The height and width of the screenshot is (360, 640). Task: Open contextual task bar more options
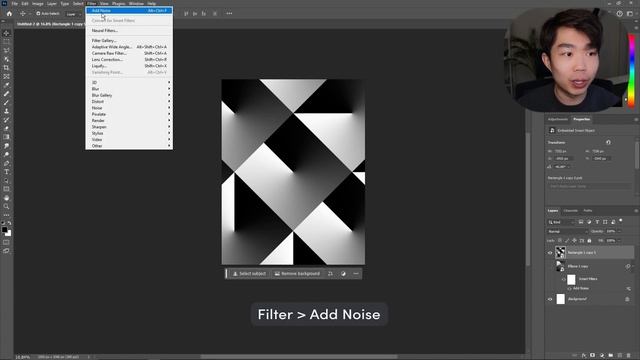[356, 274]
